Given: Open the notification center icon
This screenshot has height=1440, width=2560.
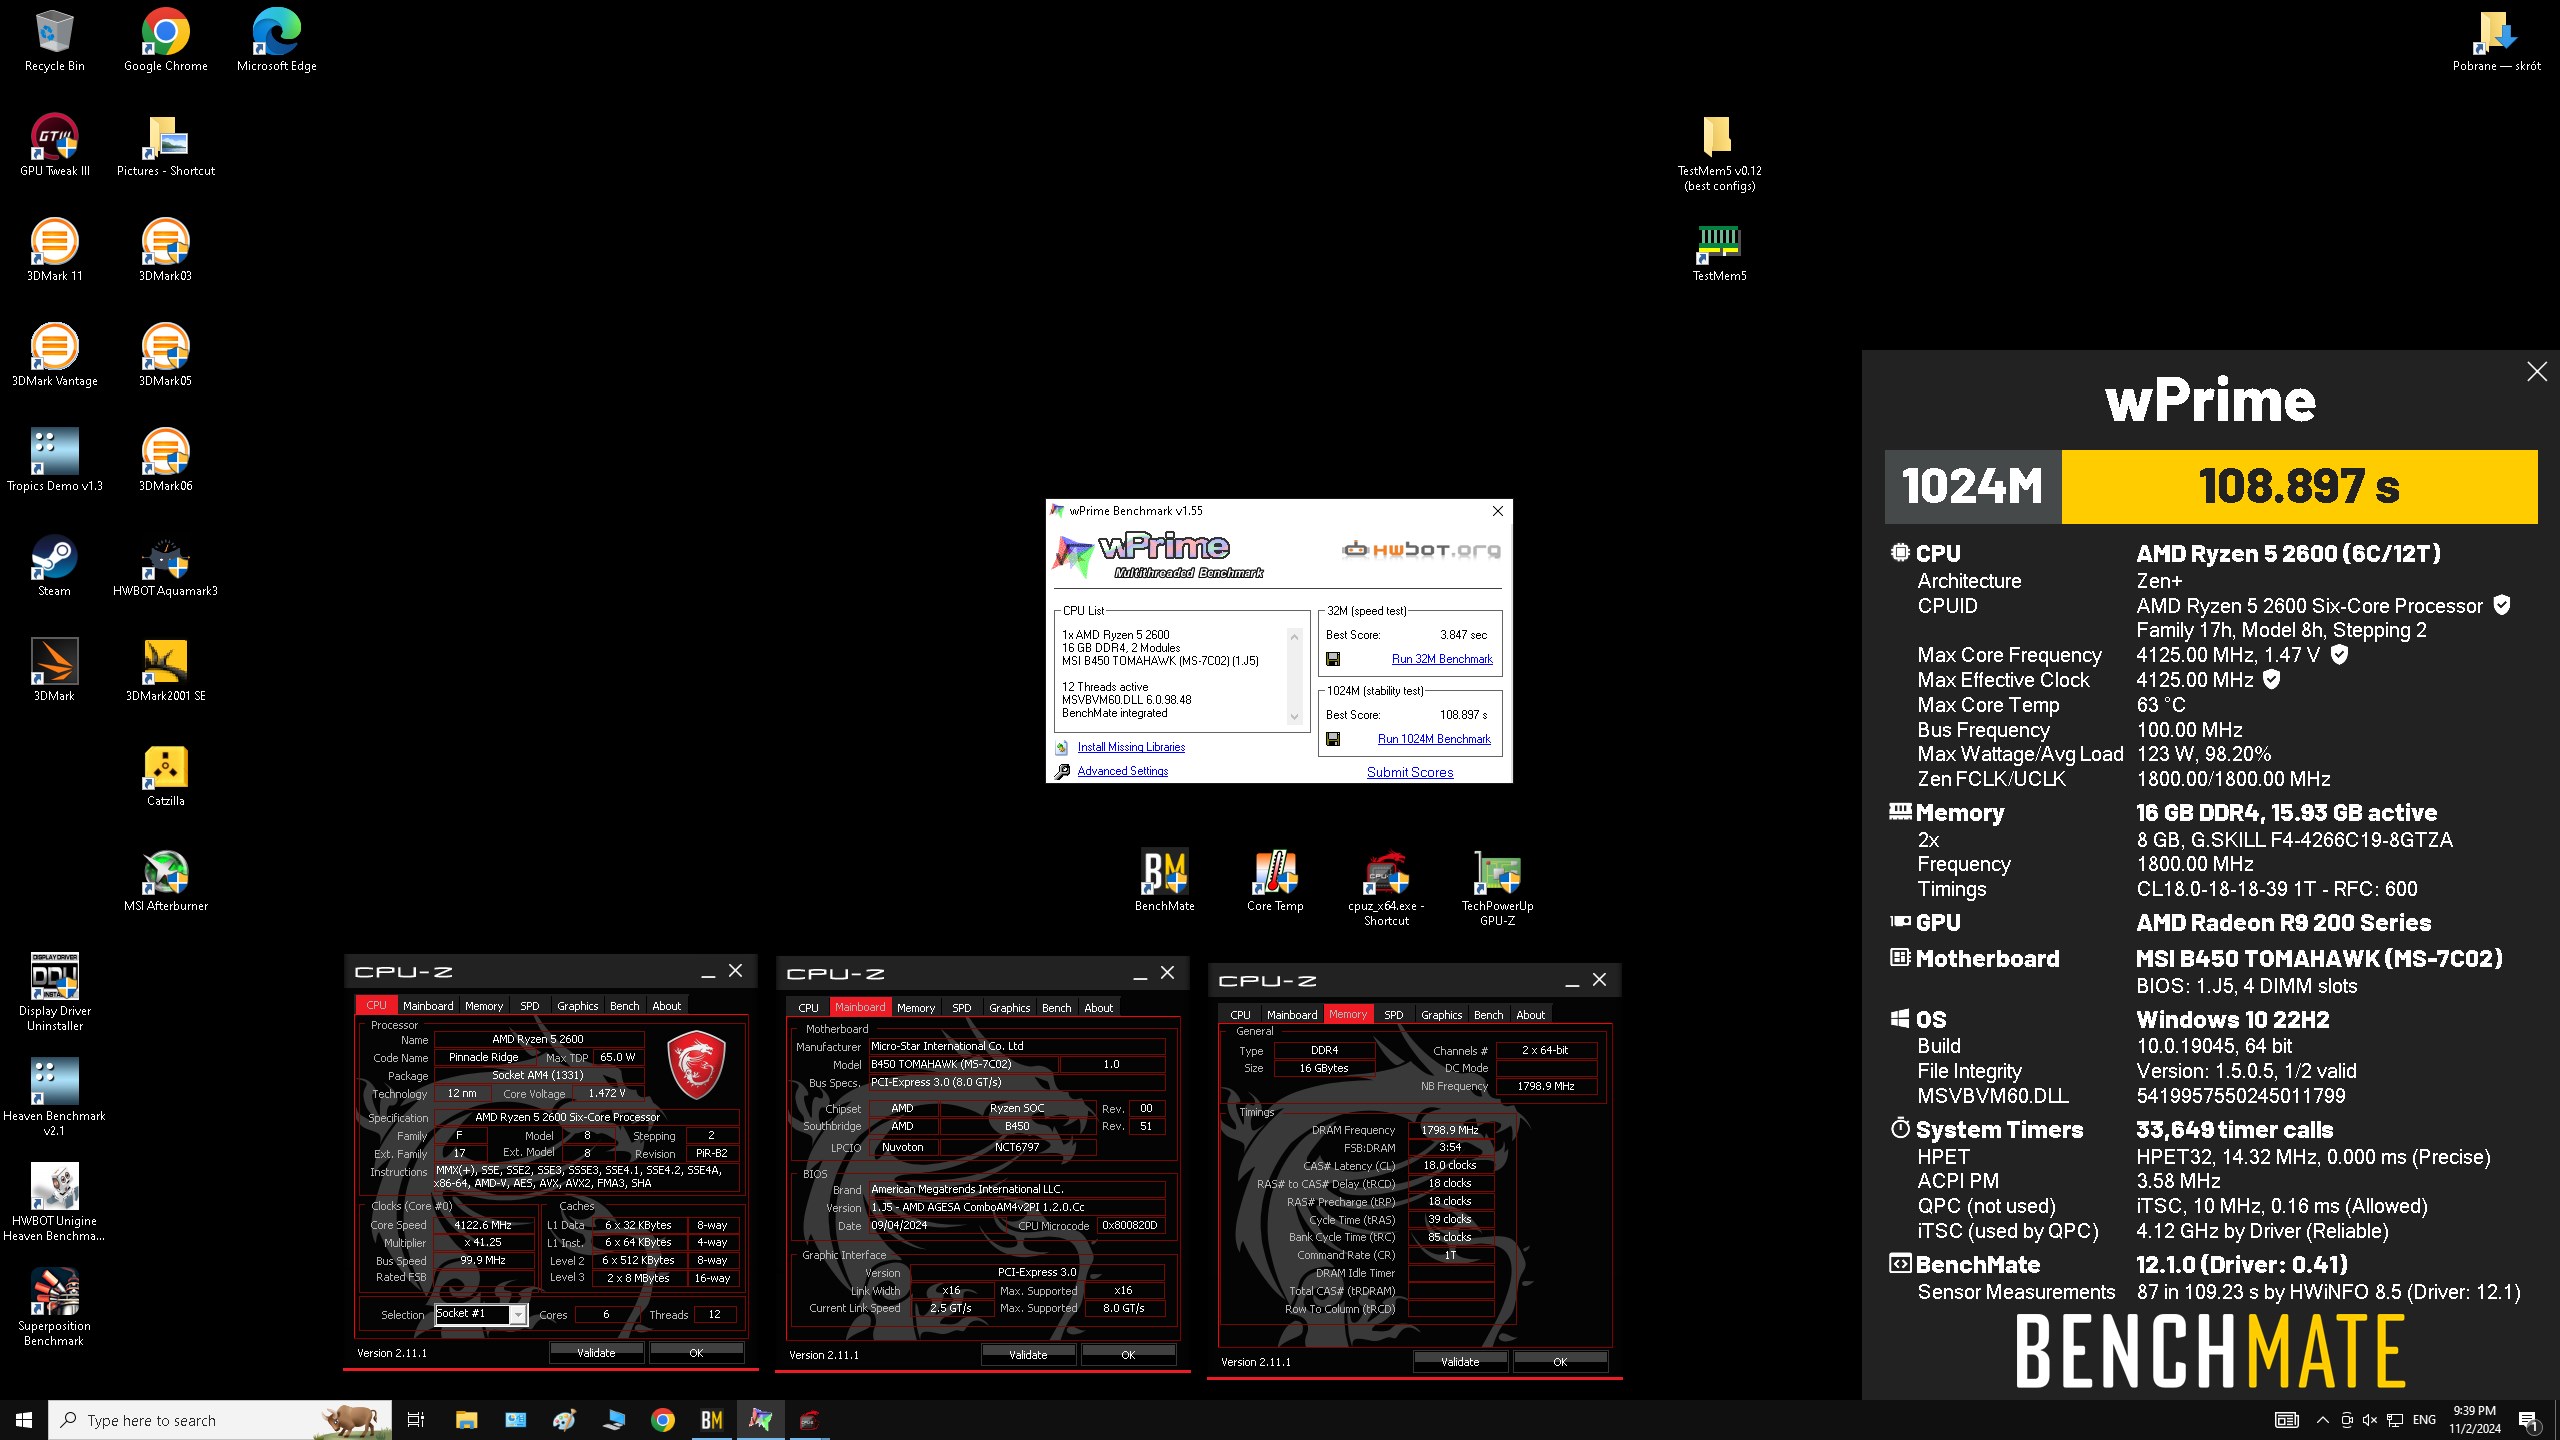Looking at the screenshot, I should pyautogui.click(x=2528, y=1420).
